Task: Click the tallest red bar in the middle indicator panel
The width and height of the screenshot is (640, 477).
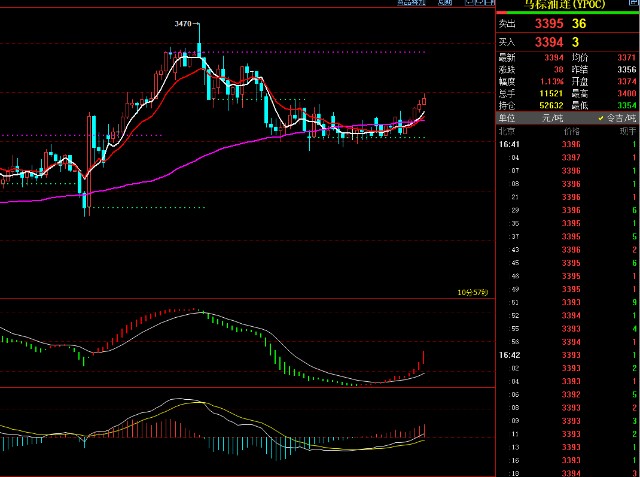Action: (424, 360)
